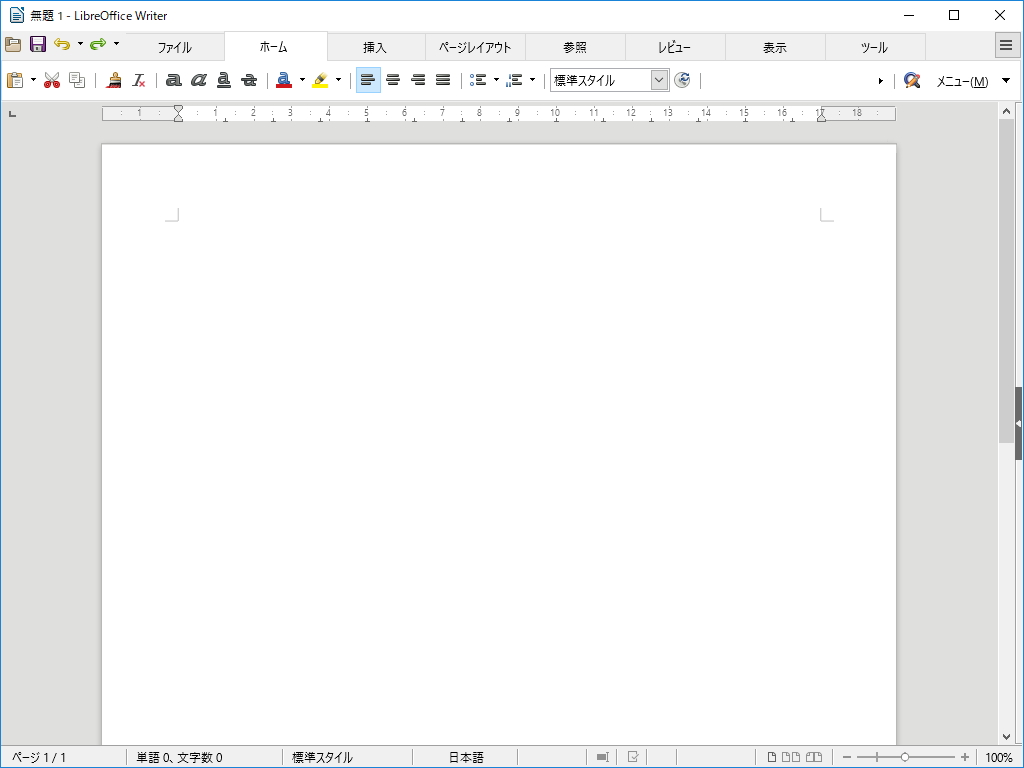Open the redo history dropdown arrow

tap(116, 44)
